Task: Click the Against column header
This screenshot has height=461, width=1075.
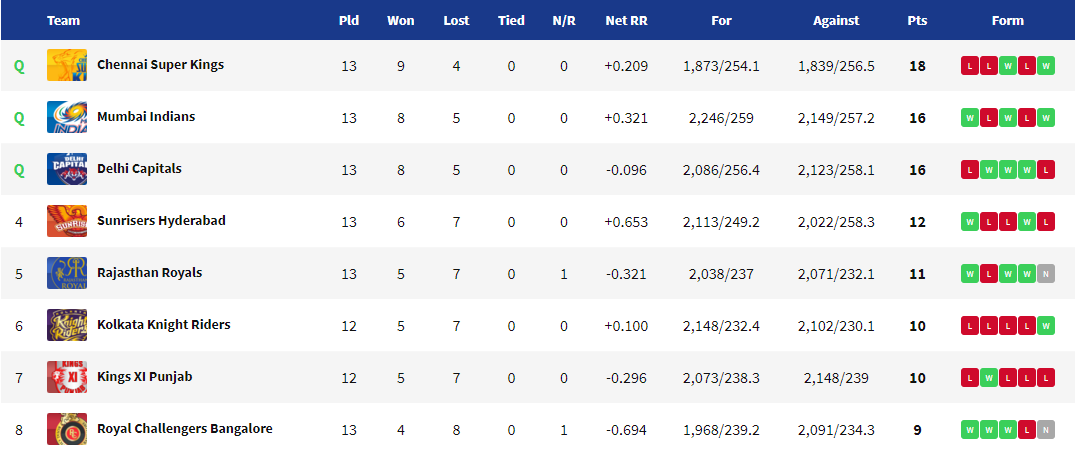Action: pos(836,21)
